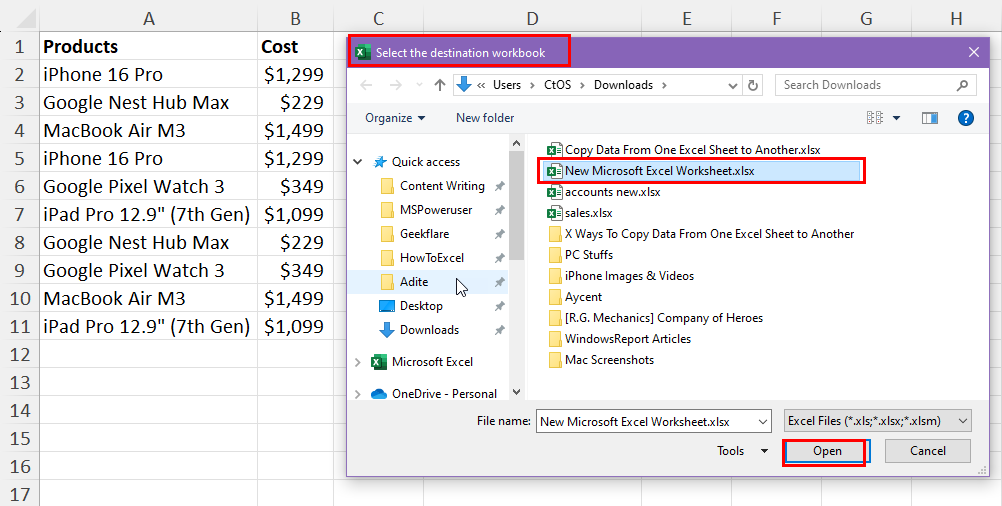Viewport: 1002px width, 506px height.
Task: Select Downloads in navigation pane
Action: (x=429, y=330)
